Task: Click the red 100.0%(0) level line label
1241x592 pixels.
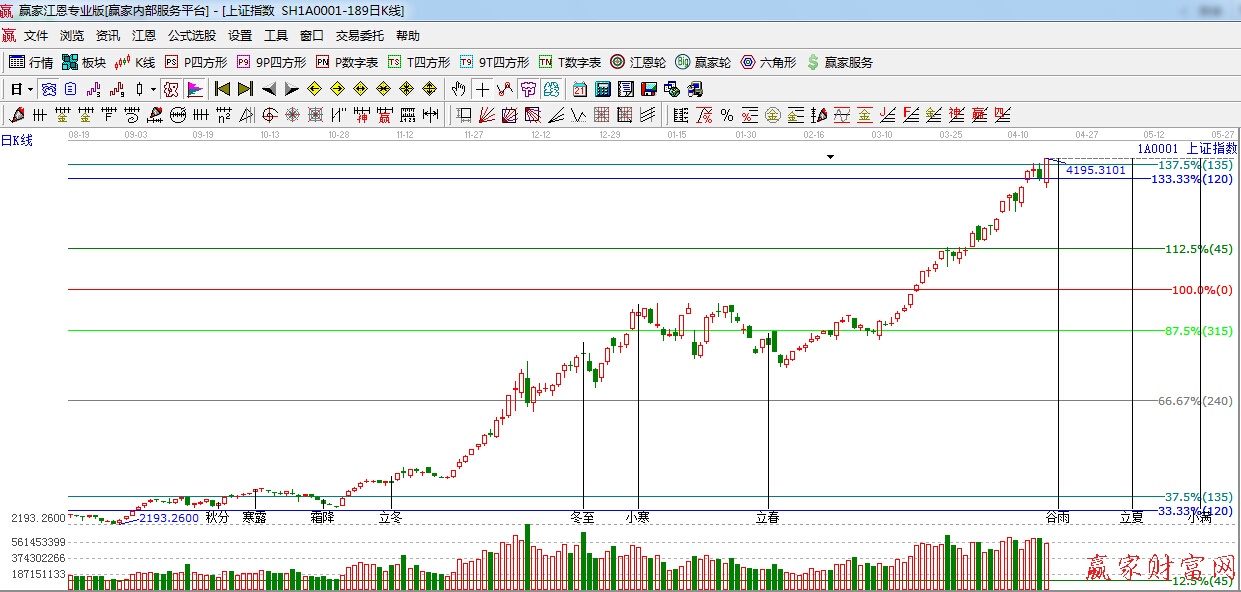Action: [1201, 290]
